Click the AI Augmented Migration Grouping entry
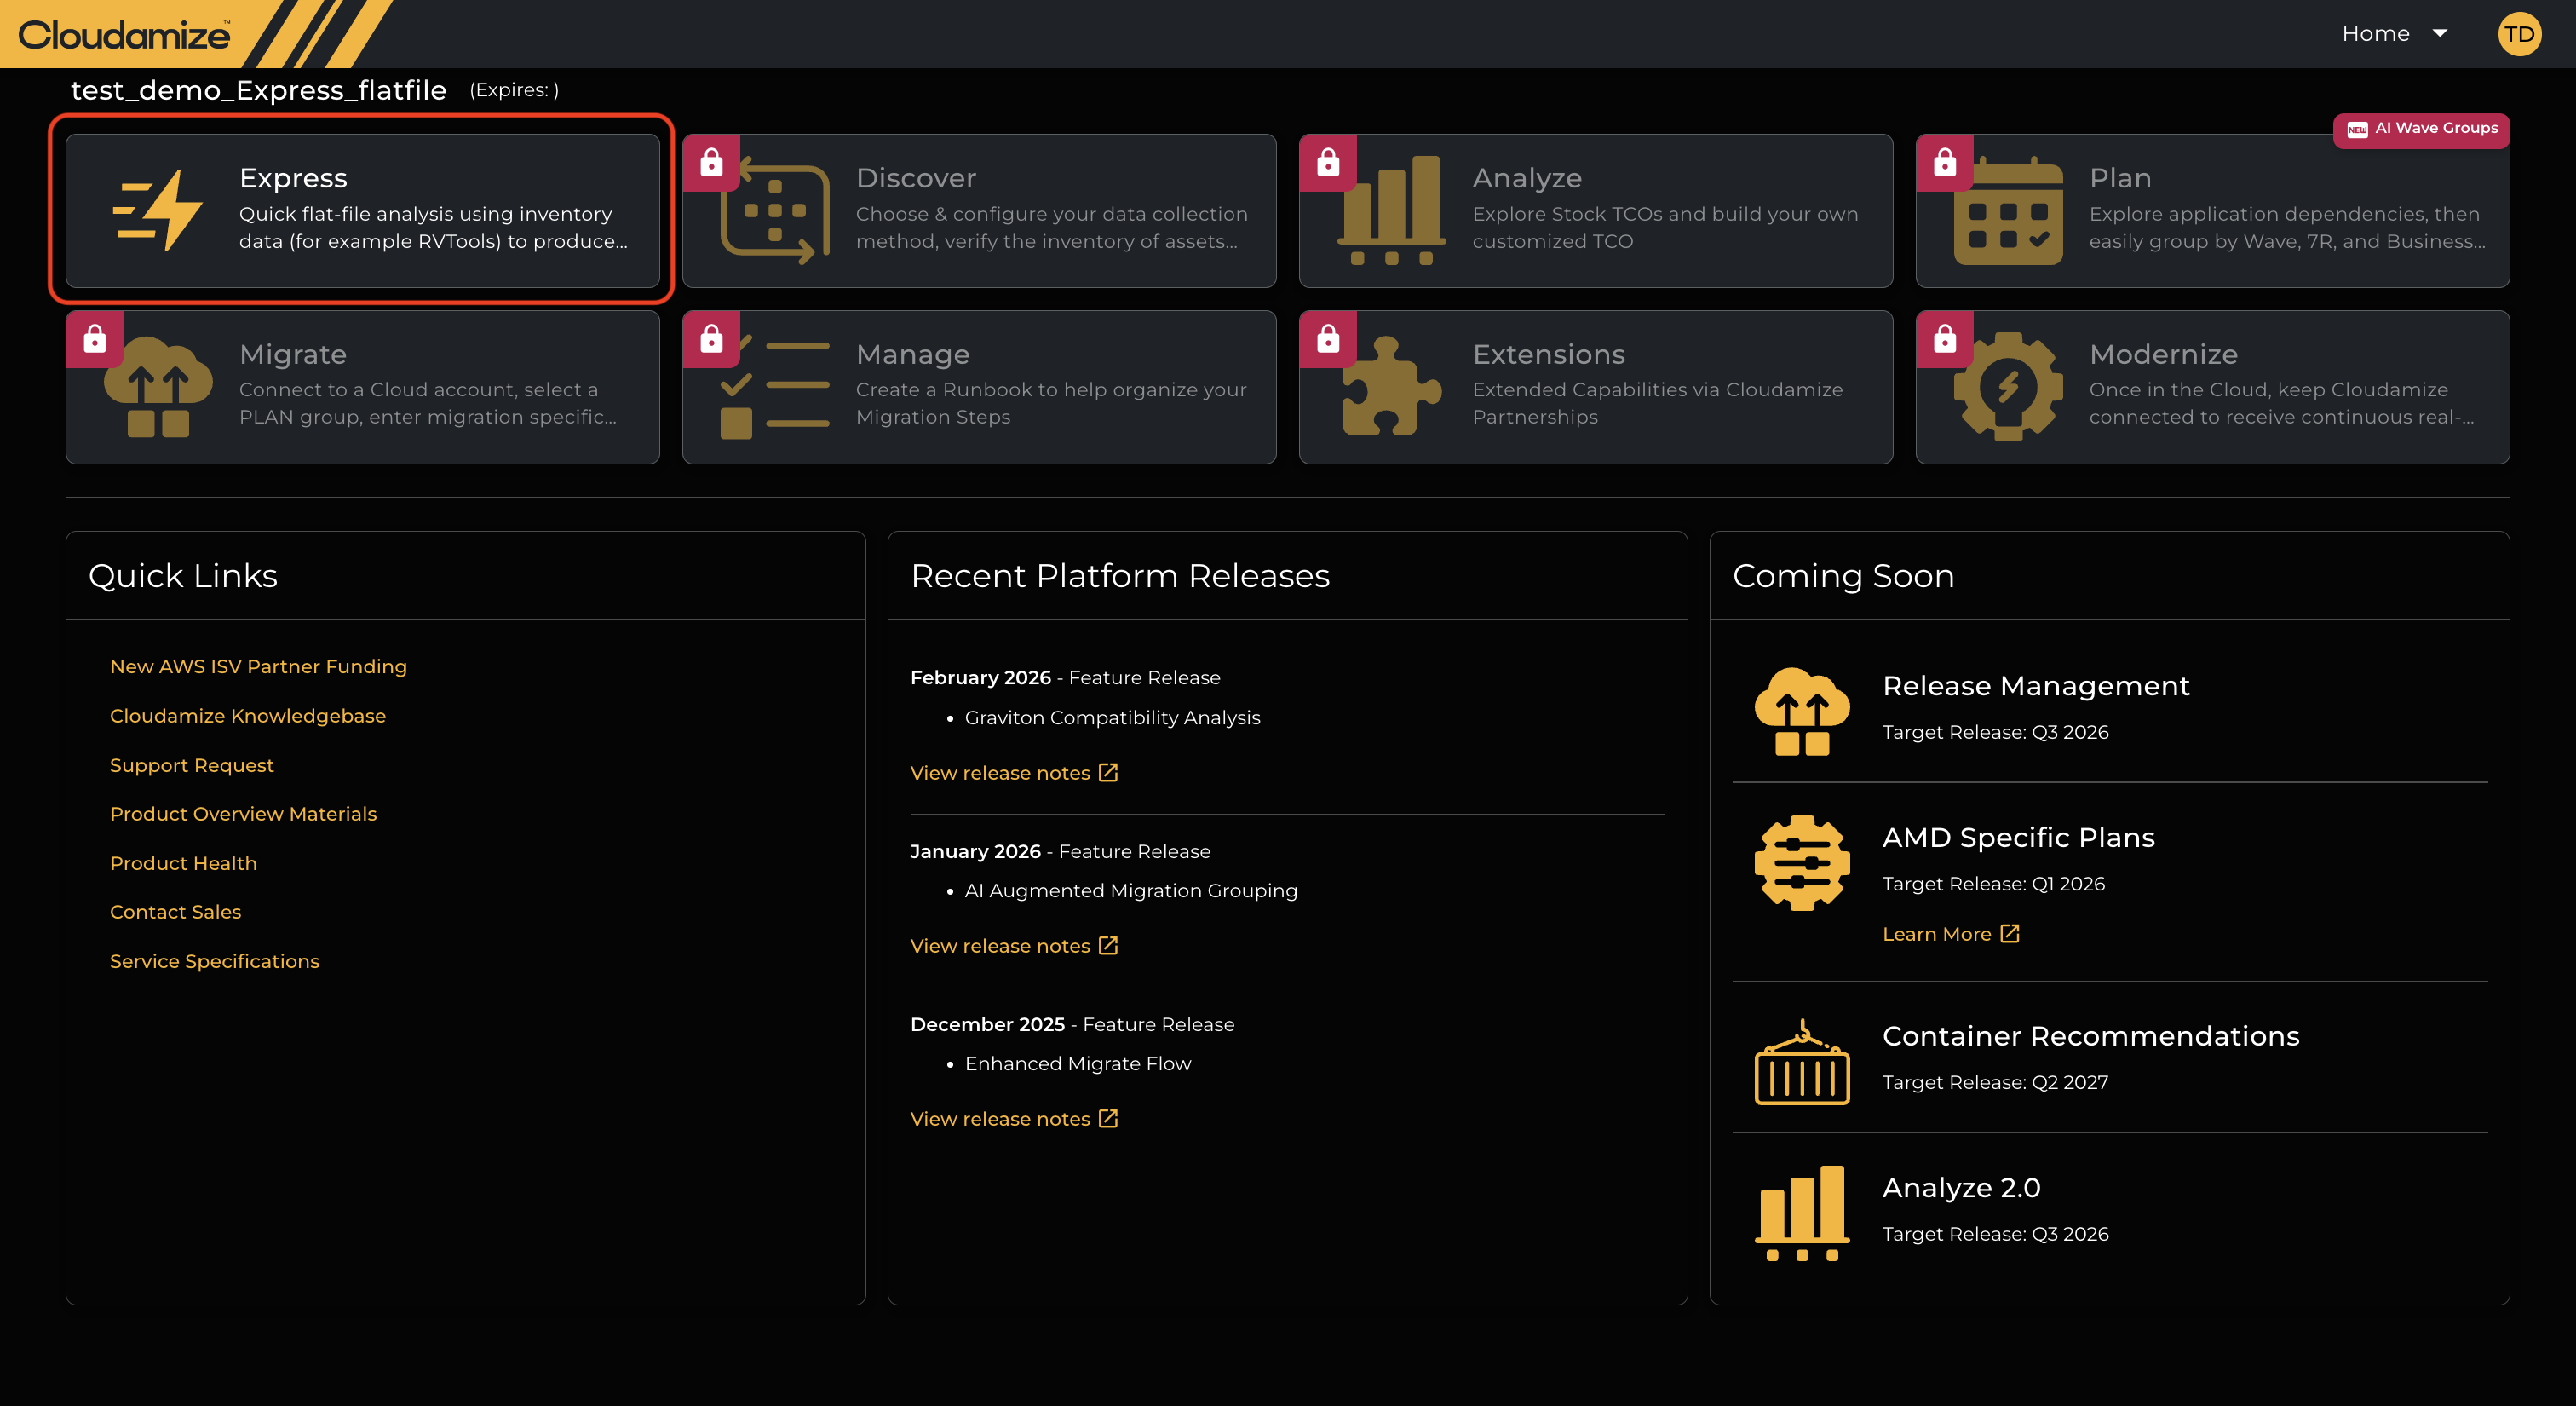 [1131, 891]
